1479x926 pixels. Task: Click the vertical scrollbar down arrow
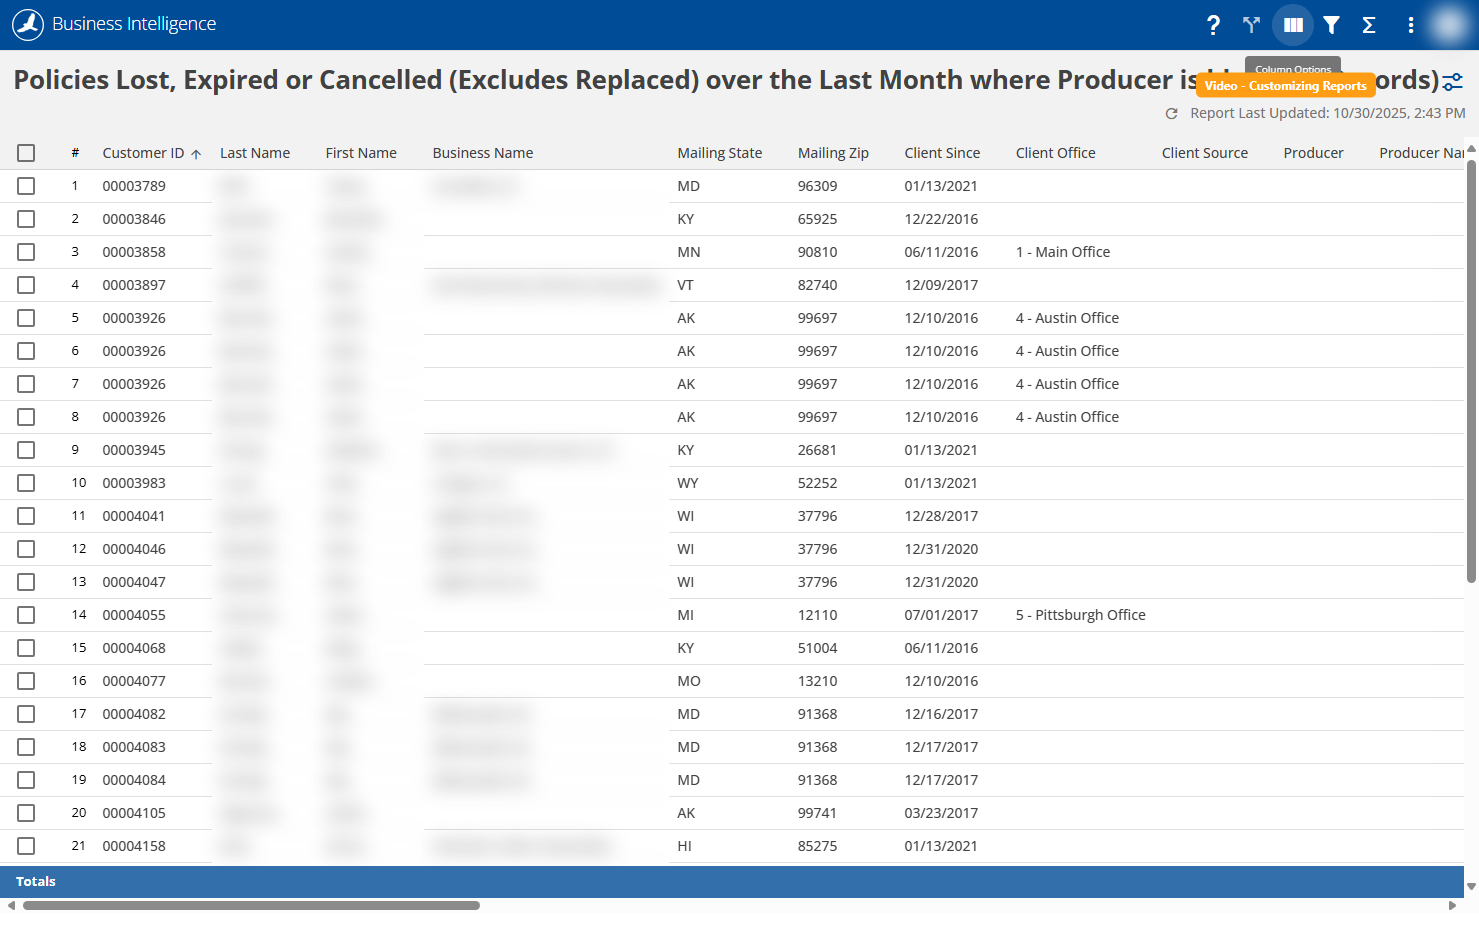tap(1471, 887)
